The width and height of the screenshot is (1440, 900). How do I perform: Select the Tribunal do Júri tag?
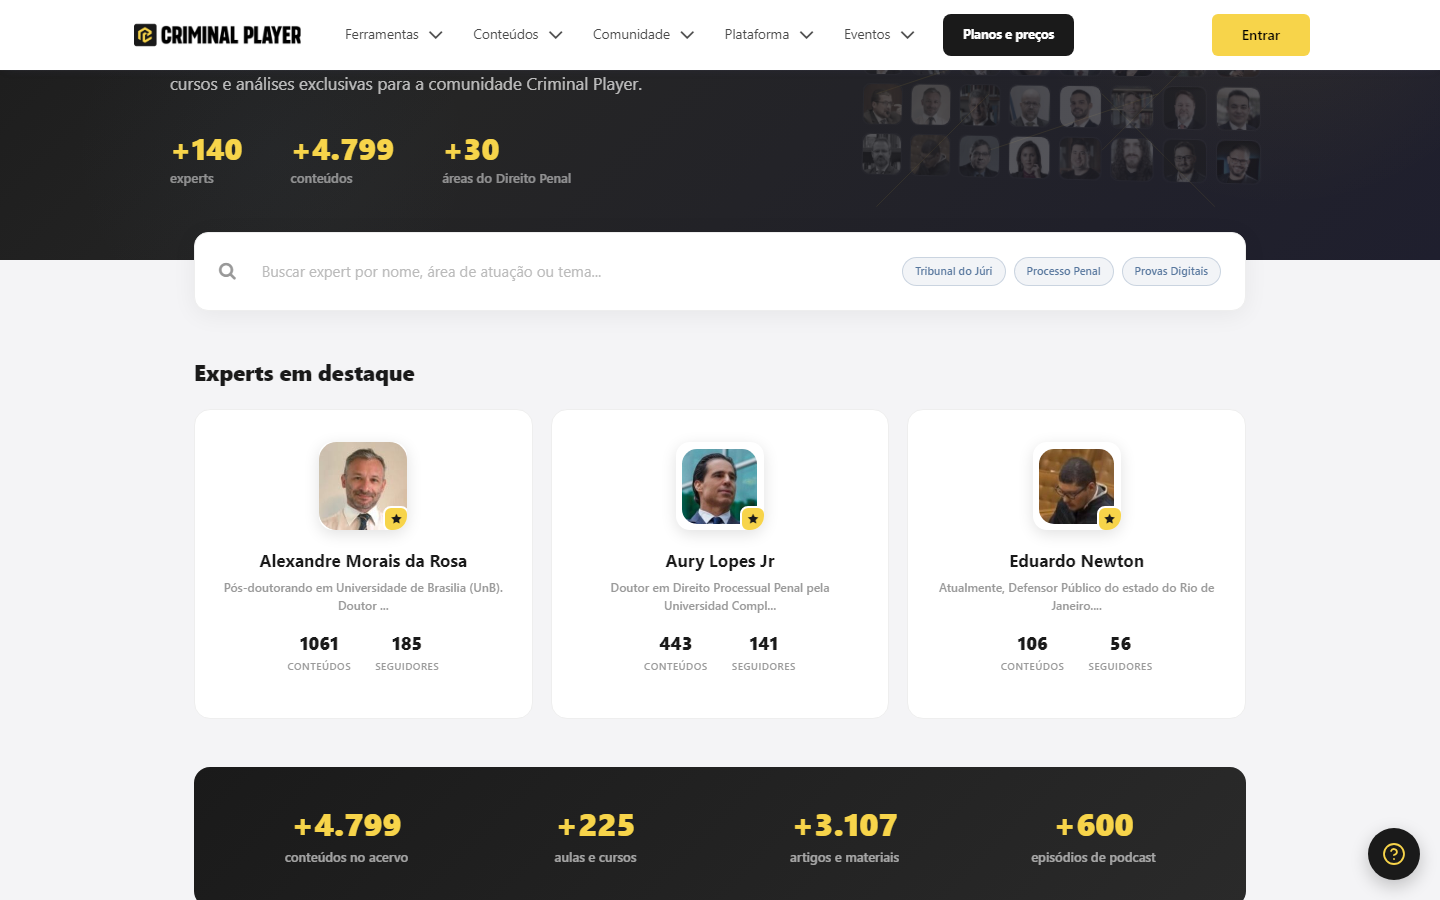coord(954,271)
